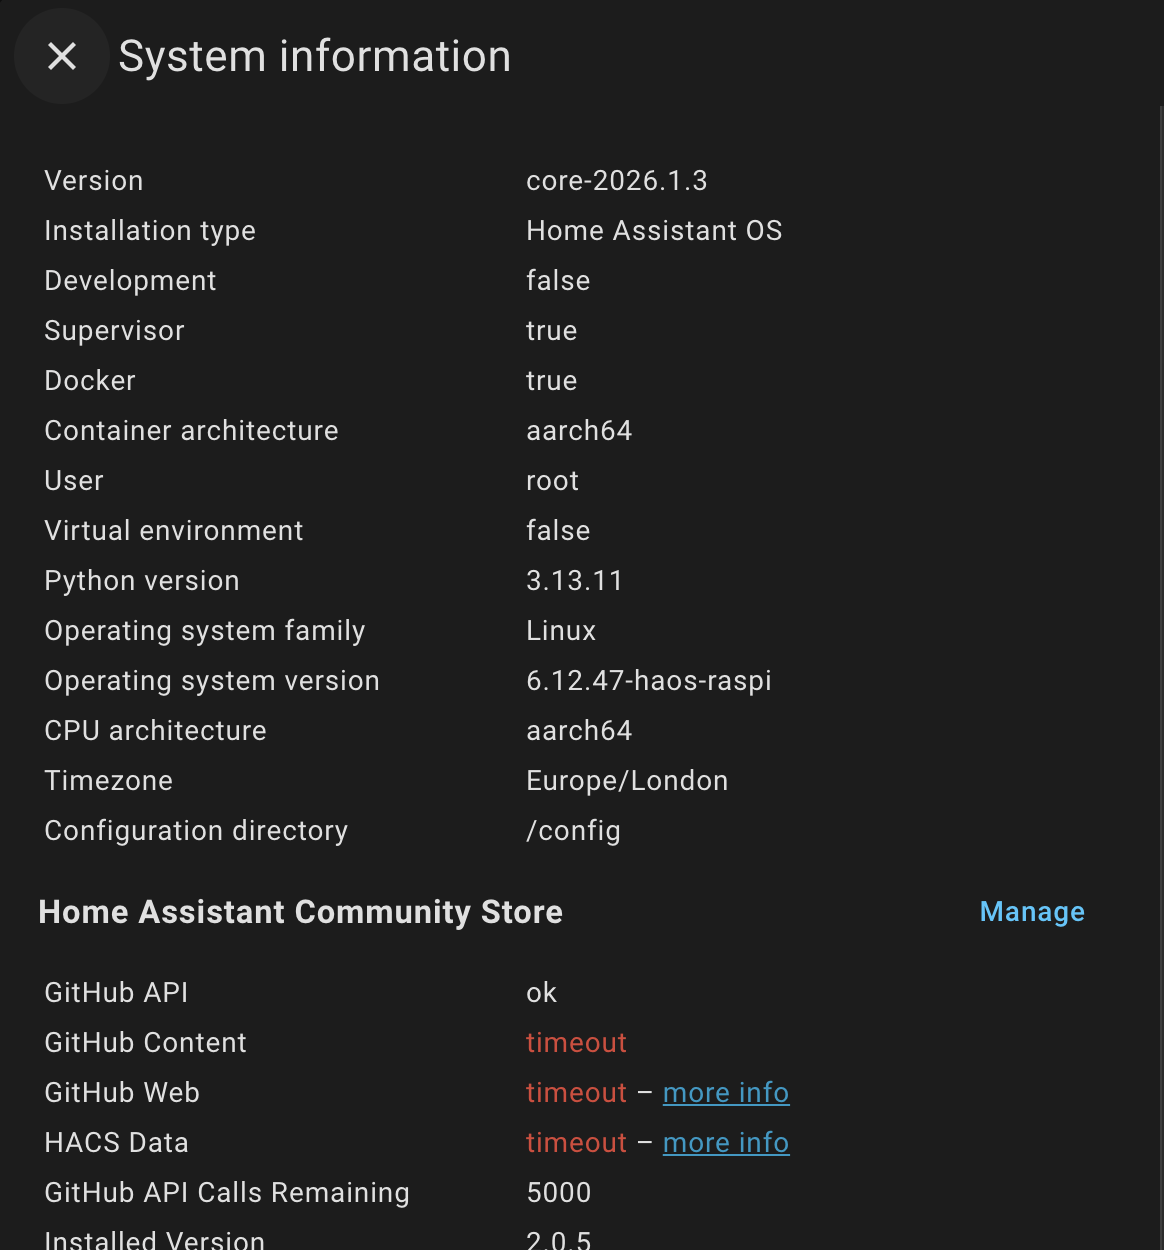Viewport: 1164px width, 1250px height.
Task: Open more info link for HACS Data
Action: click(x=726, y=1143)
